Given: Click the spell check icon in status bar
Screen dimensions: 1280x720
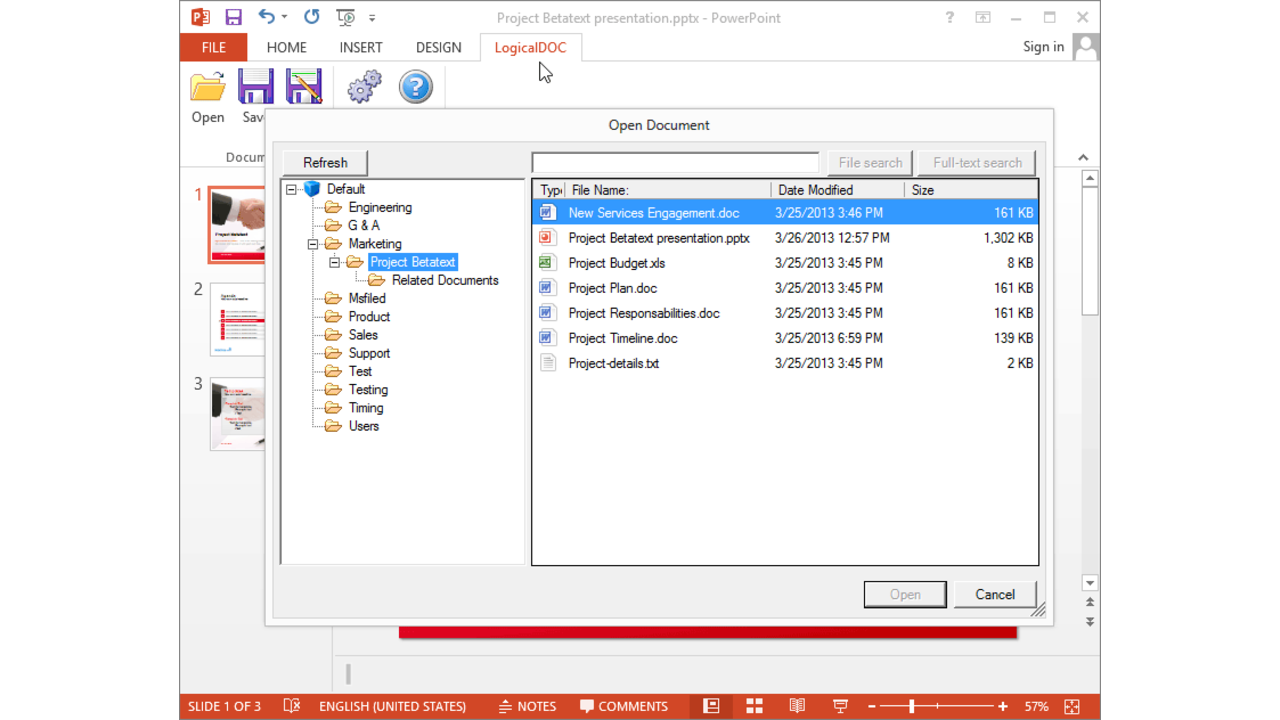Looking at the screenshot, I should pos(291,706).
